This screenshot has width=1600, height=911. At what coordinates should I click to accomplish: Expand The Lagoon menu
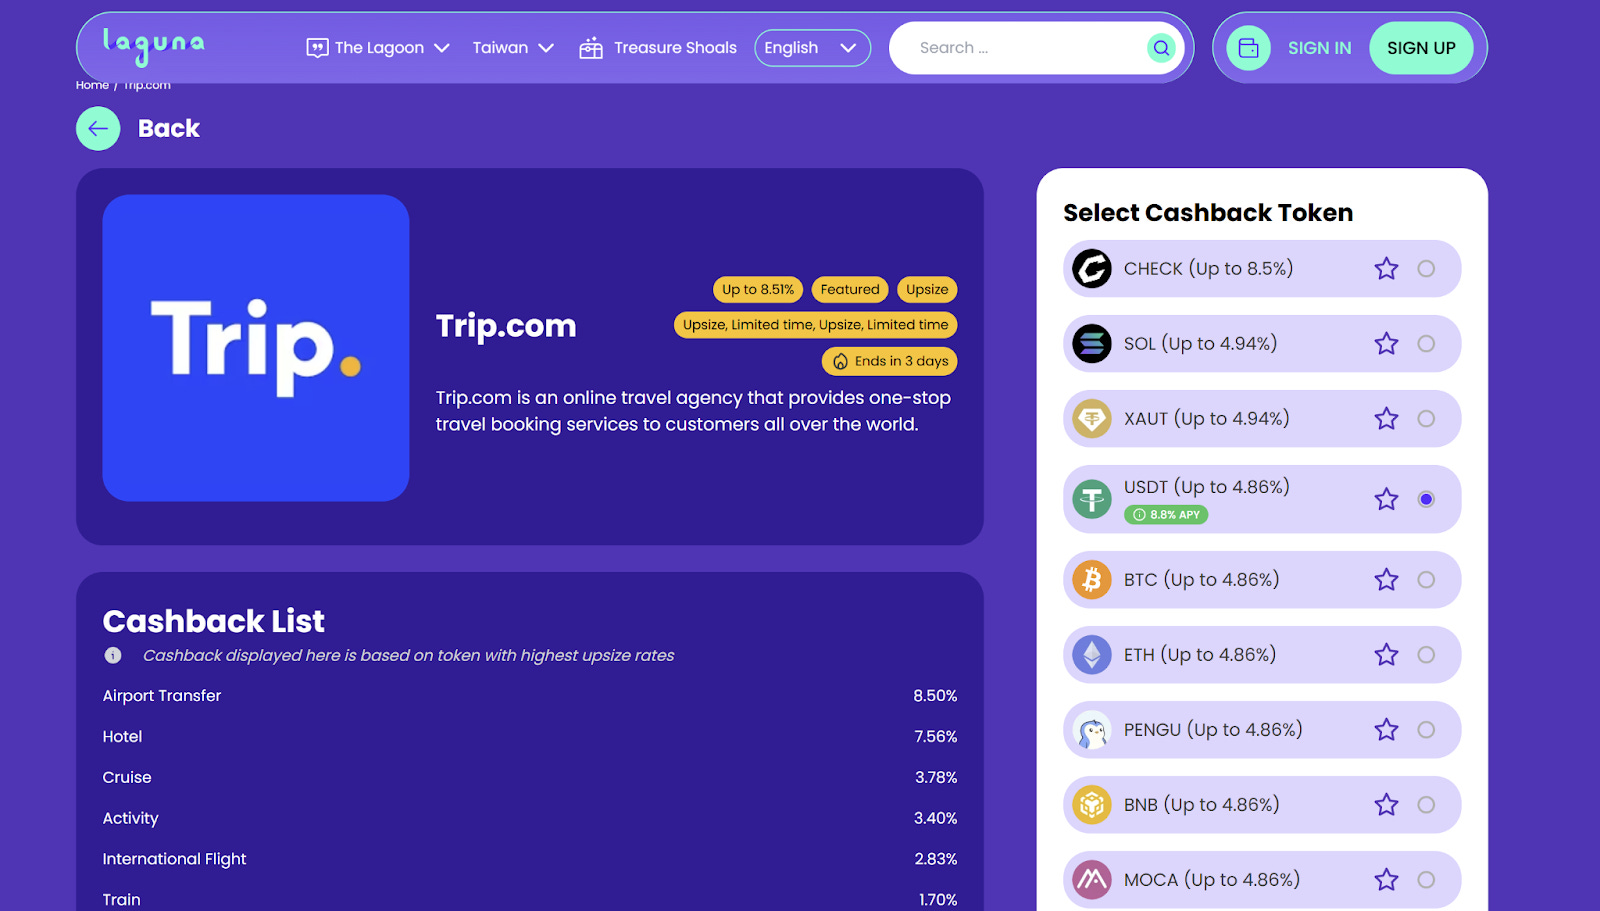tap(378, 48)
